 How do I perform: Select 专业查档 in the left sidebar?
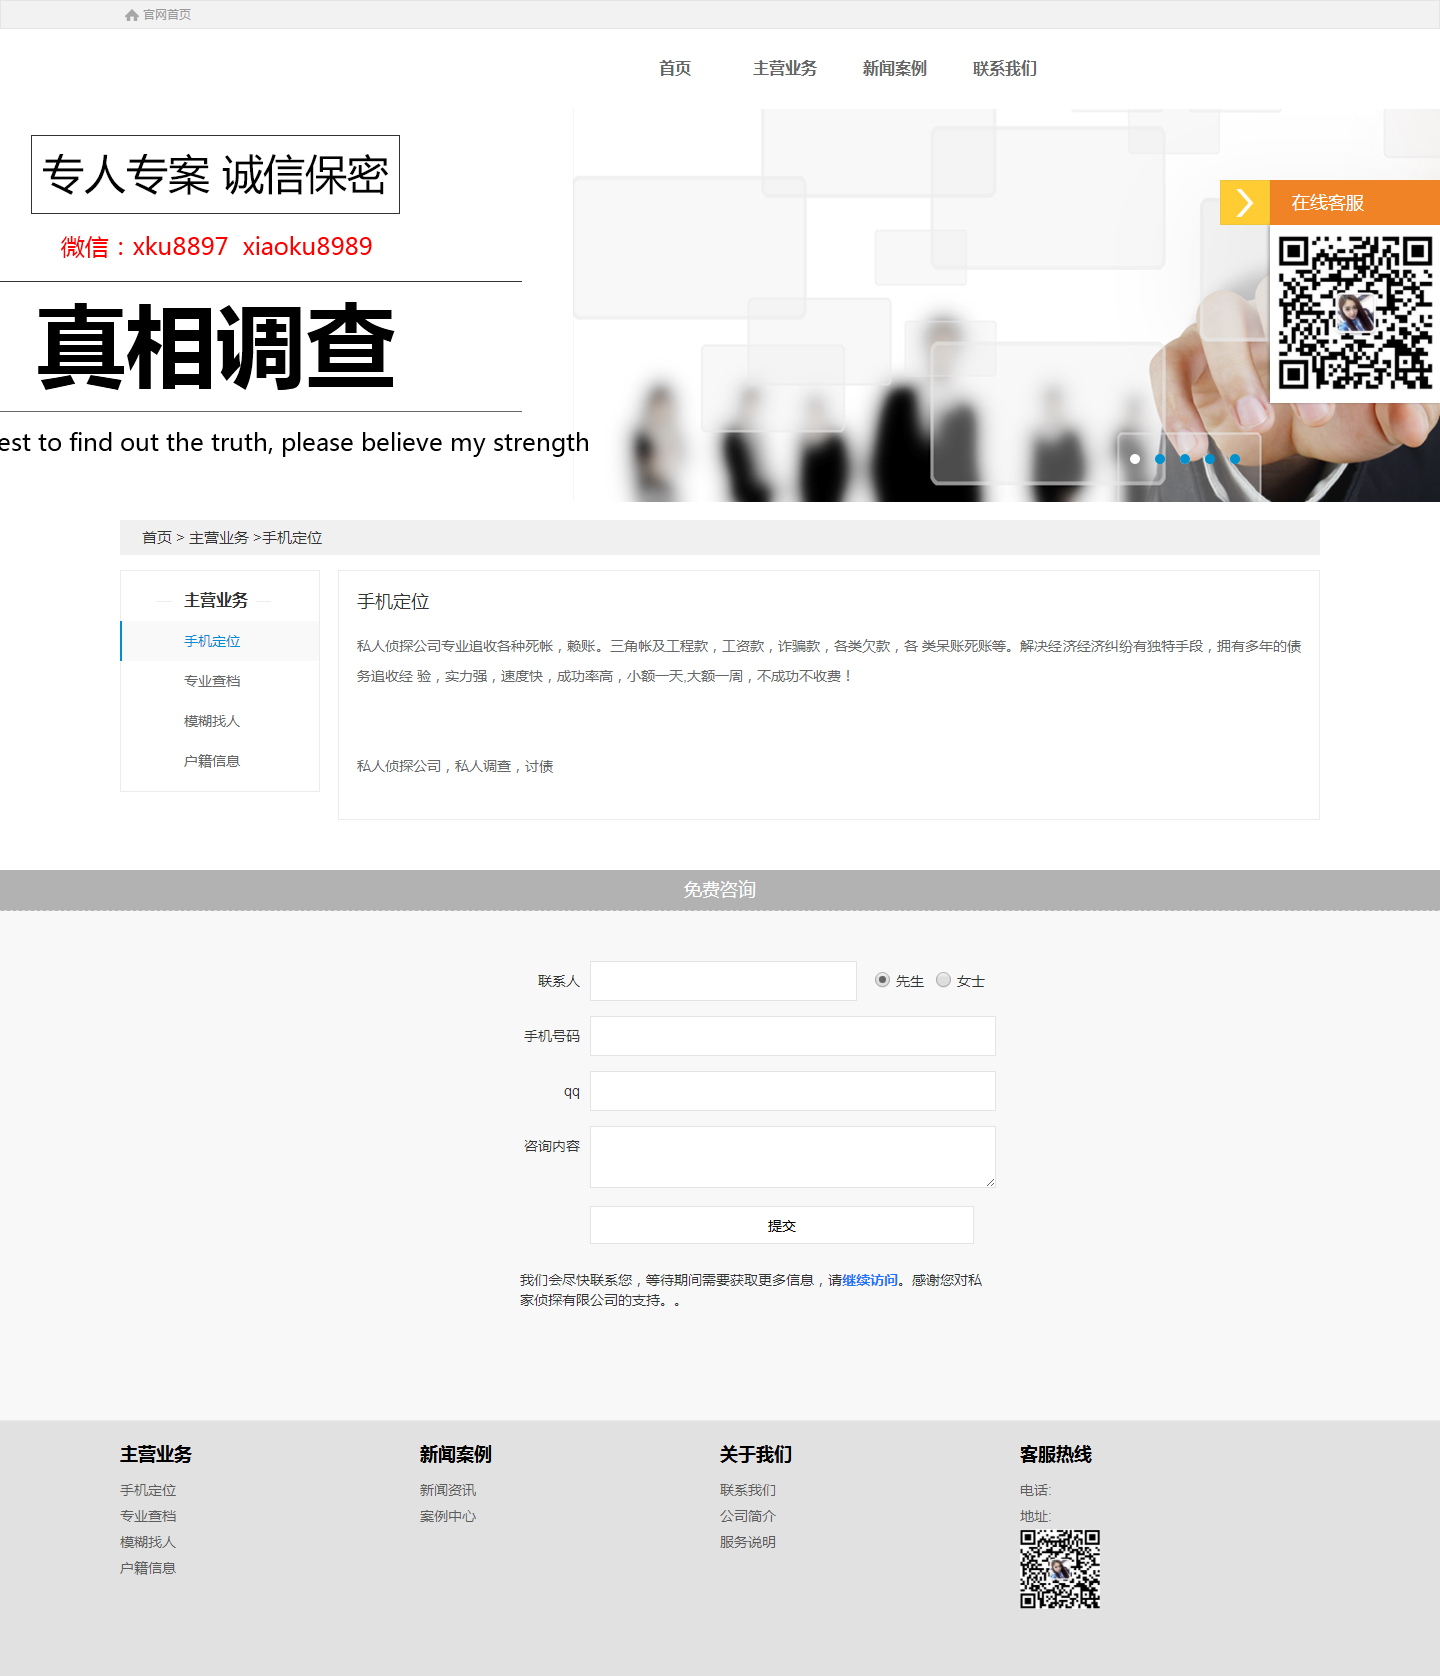(x=212, y=681)
